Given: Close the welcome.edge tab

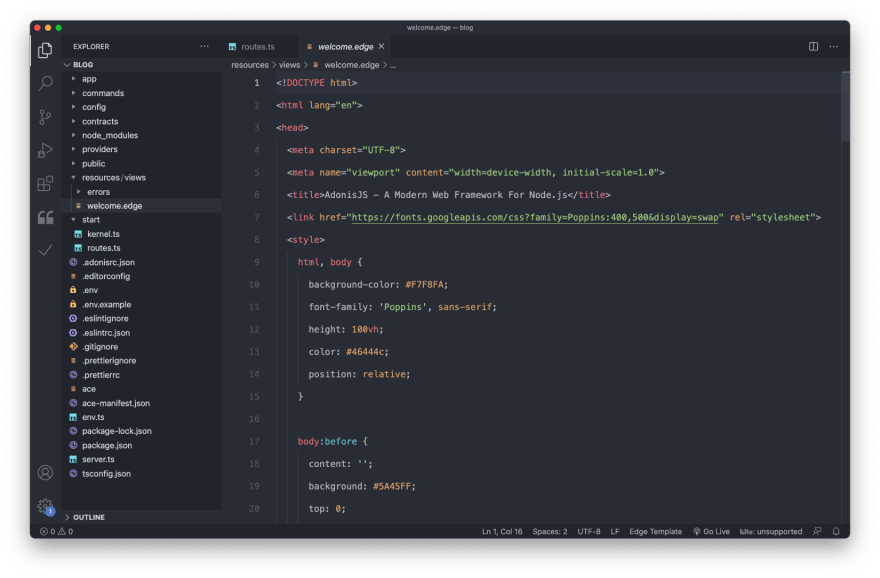Looking at the screenshot, I should [x=382, y=47].
